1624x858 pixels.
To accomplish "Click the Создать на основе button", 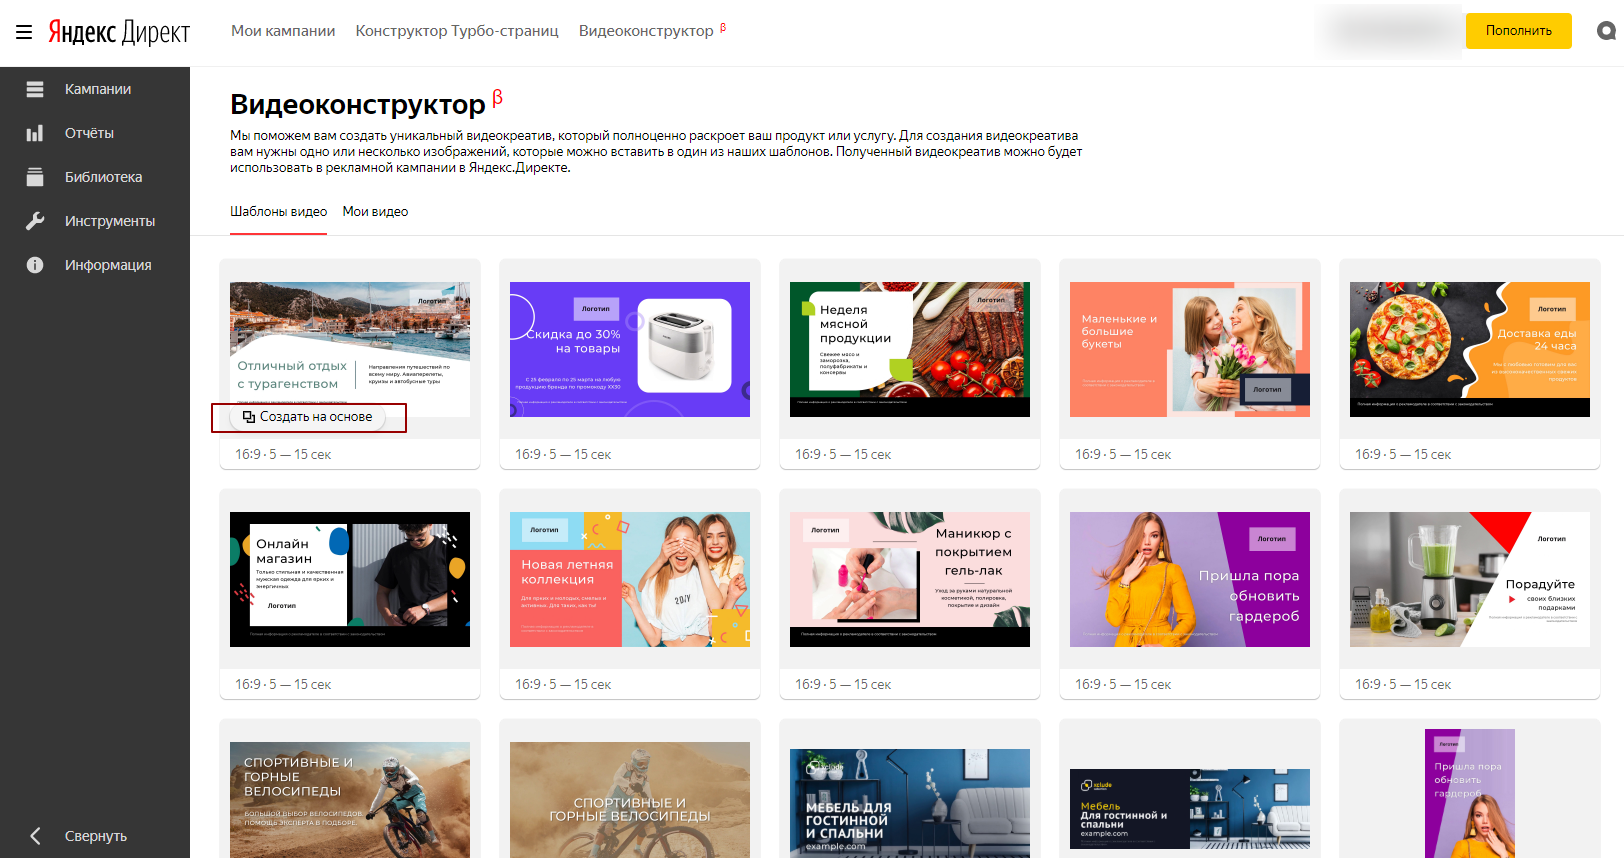I will [x=309, y=417].
